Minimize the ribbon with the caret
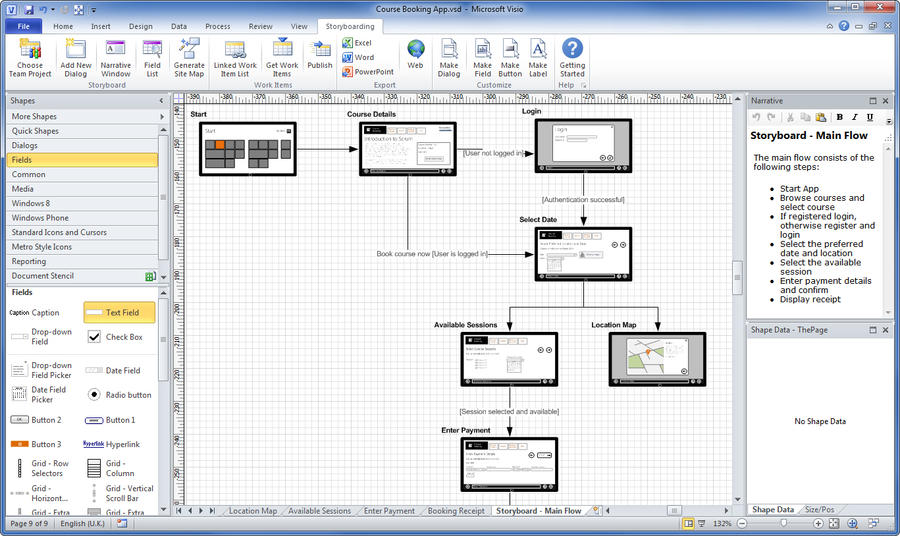 [x=829, y=26]
